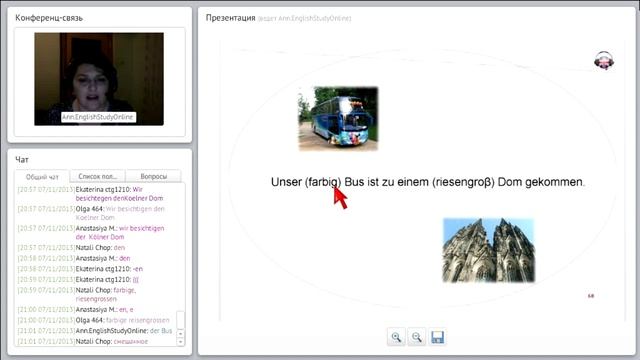
Task: Click Olga 464's message 'Wir besichtigen den Koelner Dom'
Action: [x=120, y=213]
